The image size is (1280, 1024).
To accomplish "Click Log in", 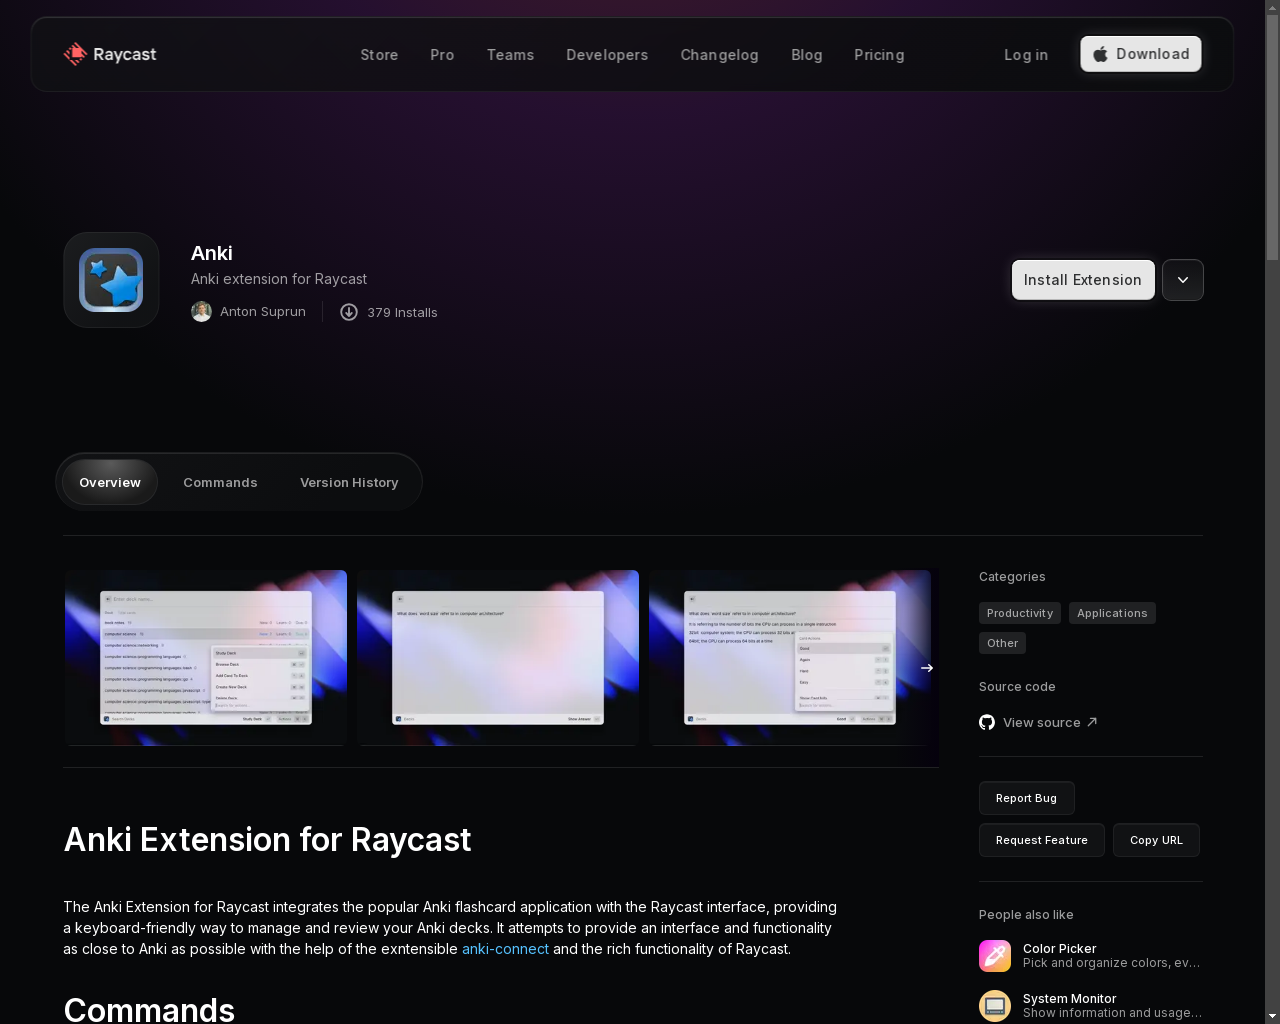I will click(1026, 55).
